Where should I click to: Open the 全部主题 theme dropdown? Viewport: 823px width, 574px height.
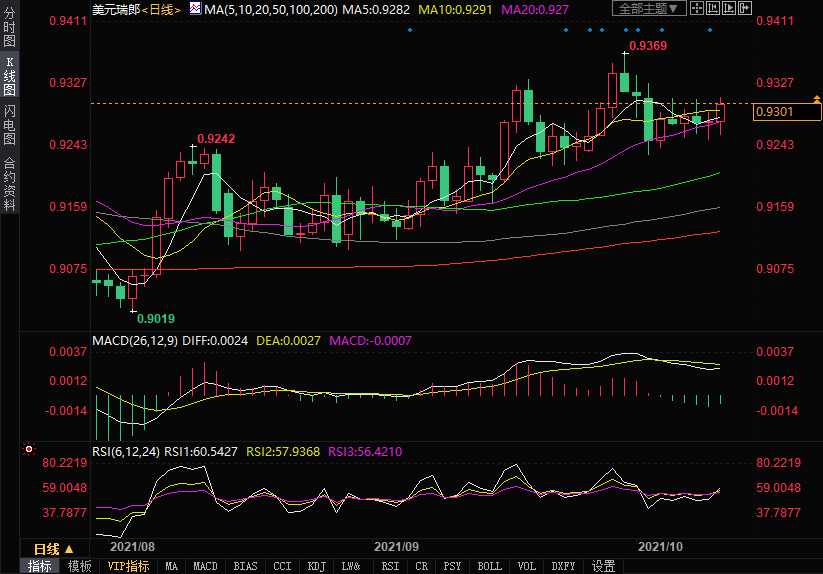tap(649, 9)
